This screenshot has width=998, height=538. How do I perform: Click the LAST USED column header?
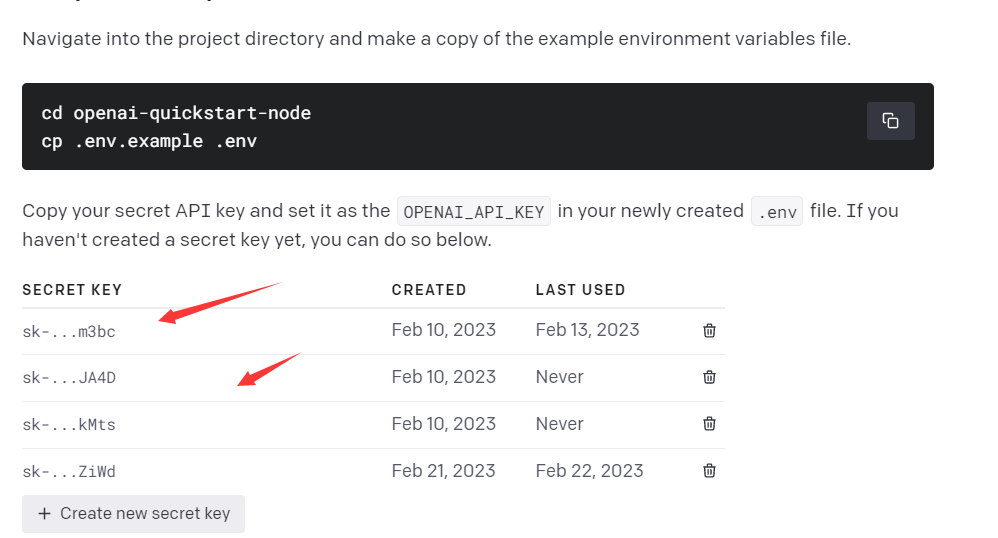click(580, 290)
